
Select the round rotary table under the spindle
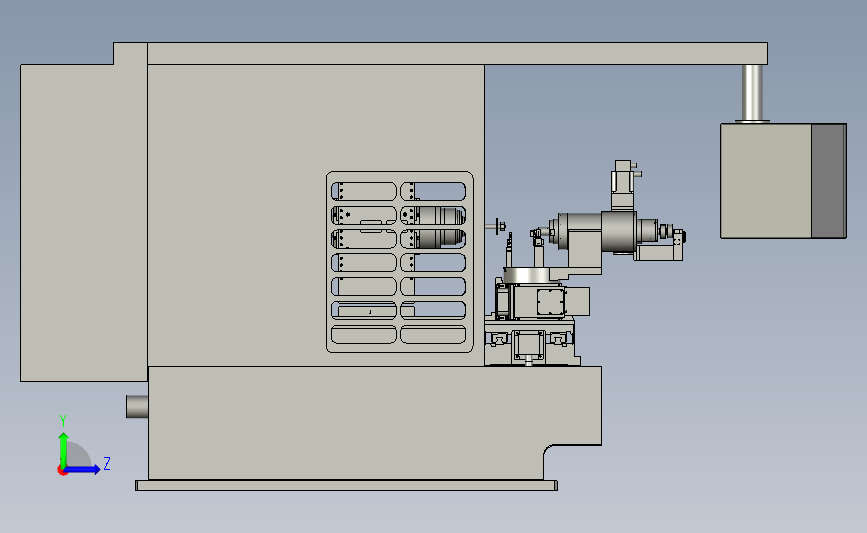tap(526, 275)
